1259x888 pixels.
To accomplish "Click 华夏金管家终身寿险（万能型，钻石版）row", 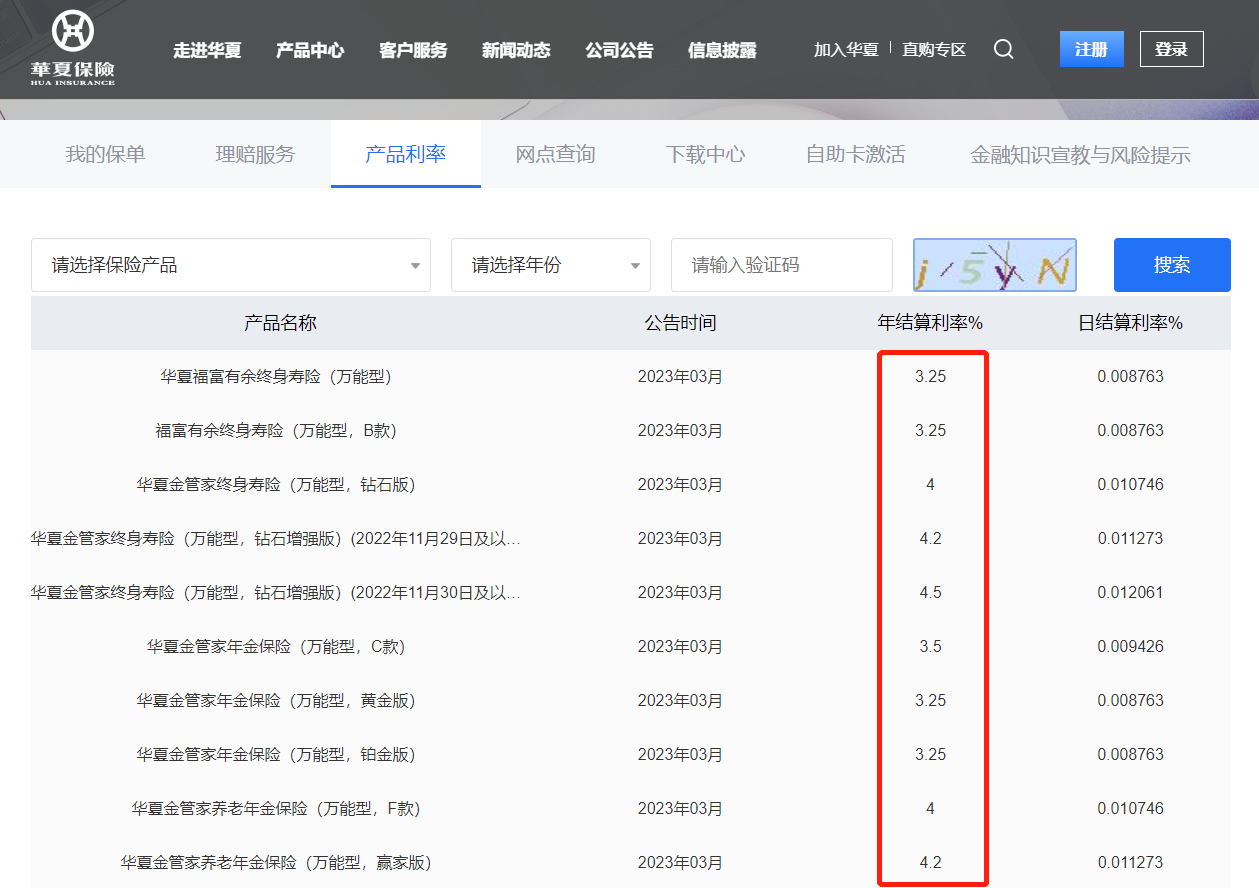I will 631,485.
